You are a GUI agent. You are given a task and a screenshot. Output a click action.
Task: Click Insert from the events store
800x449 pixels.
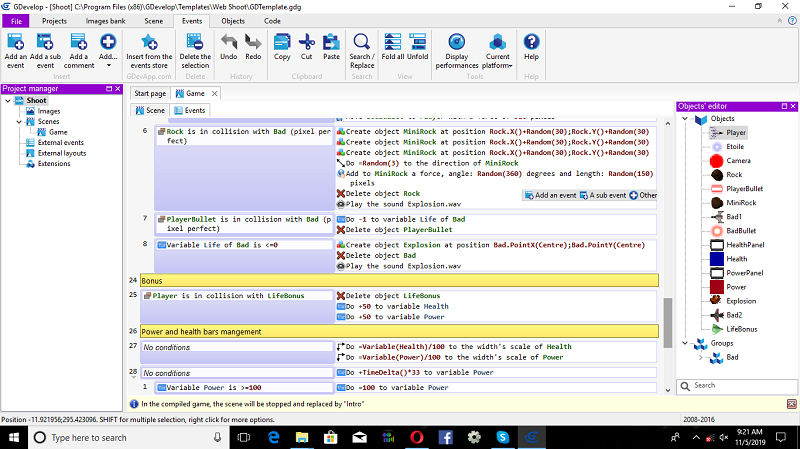(149, 42)
